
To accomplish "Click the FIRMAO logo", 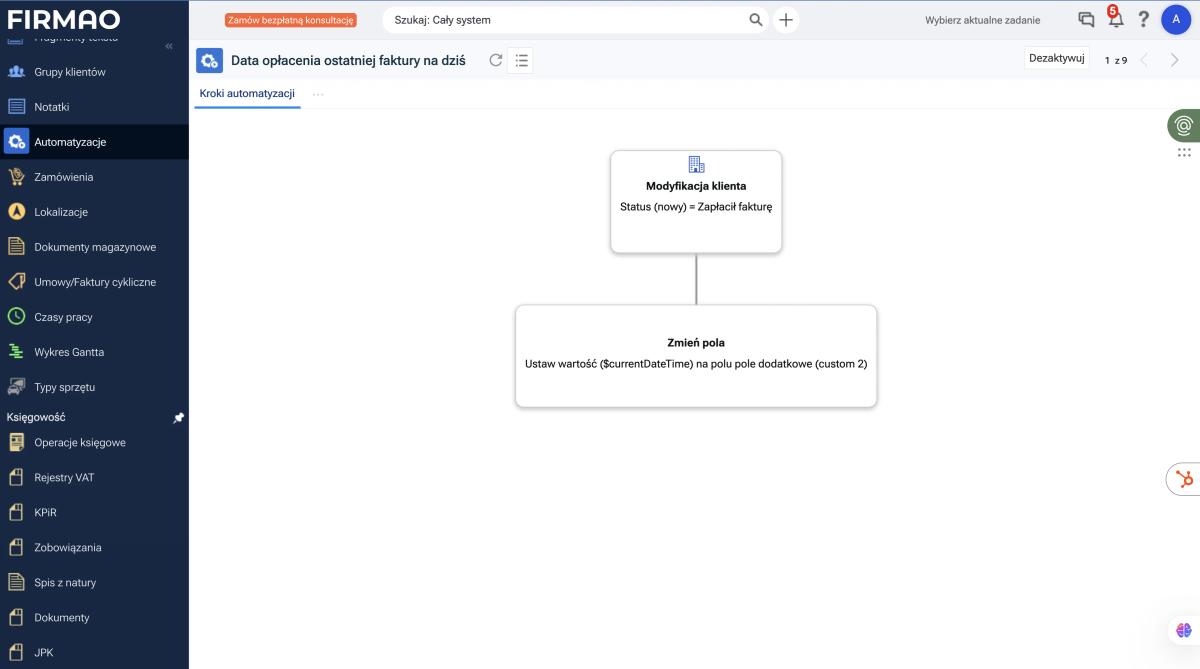I will coord(64,19).
